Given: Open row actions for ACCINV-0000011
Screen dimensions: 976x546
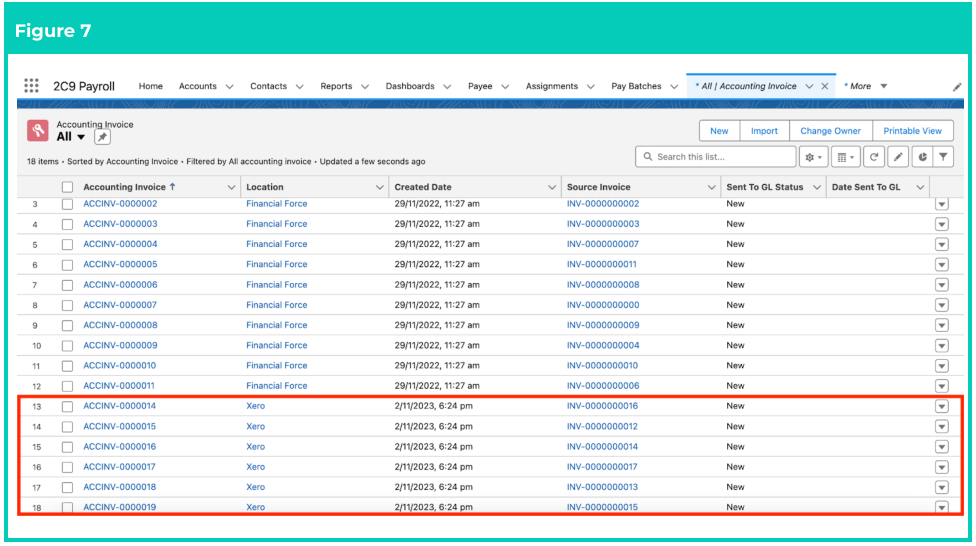Looking at the screenshot, I should coord(942,386).
